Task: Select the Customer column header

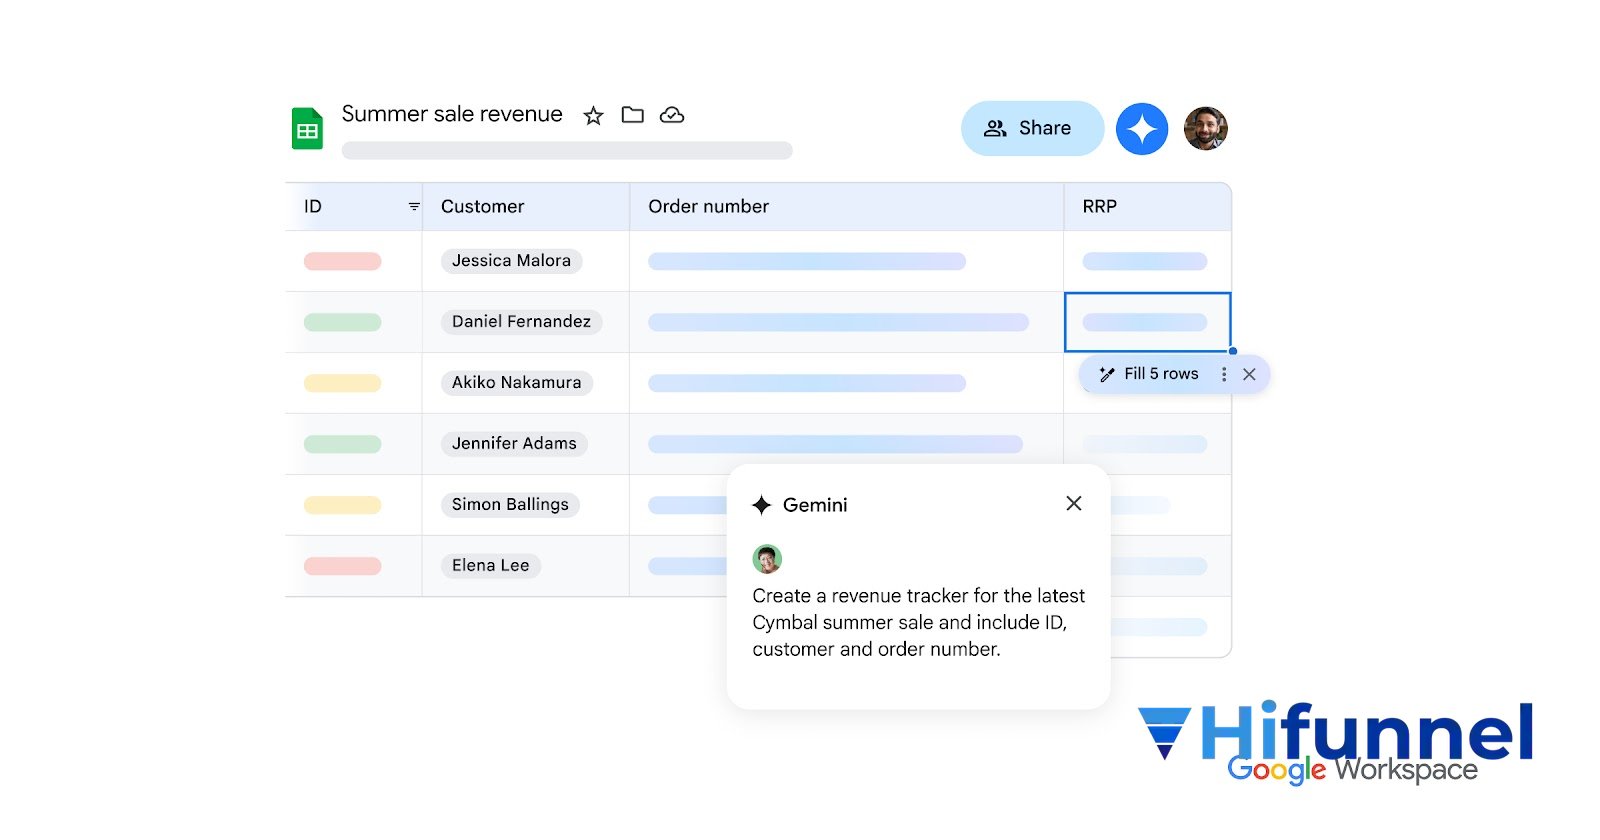Action: pyautogui.click(x=526, y=206)
